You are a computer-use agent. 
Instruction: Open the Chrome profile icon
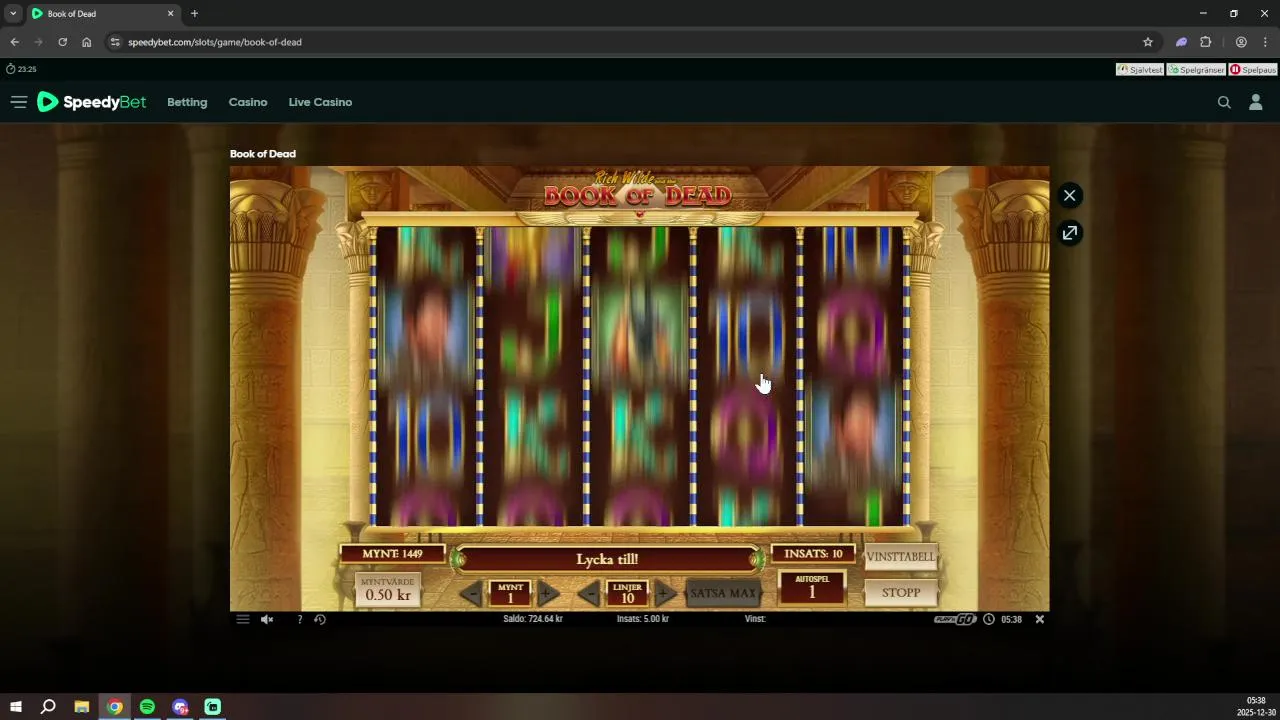pyautogui.click(x=1241, y=42)
